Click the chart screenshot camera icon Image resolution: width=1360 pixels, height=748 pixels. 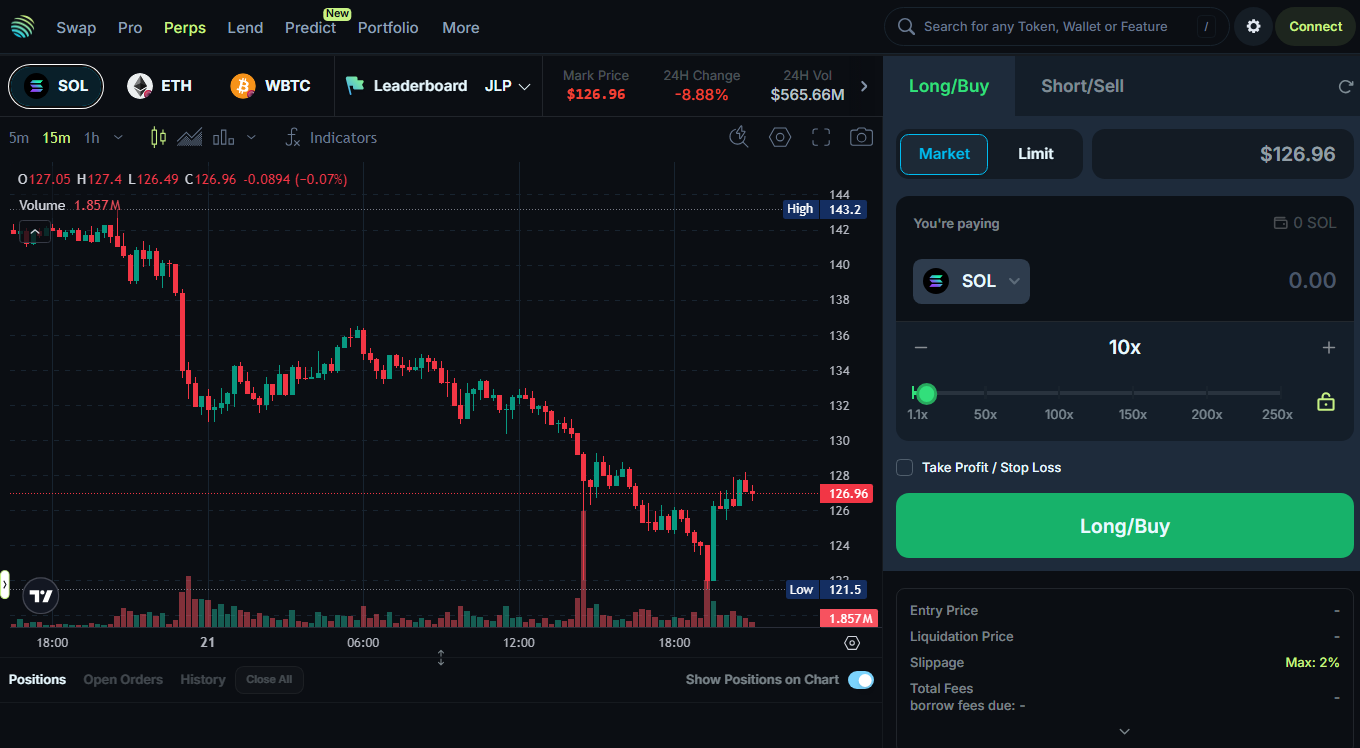pyautogui.click(x=861, y=137)
